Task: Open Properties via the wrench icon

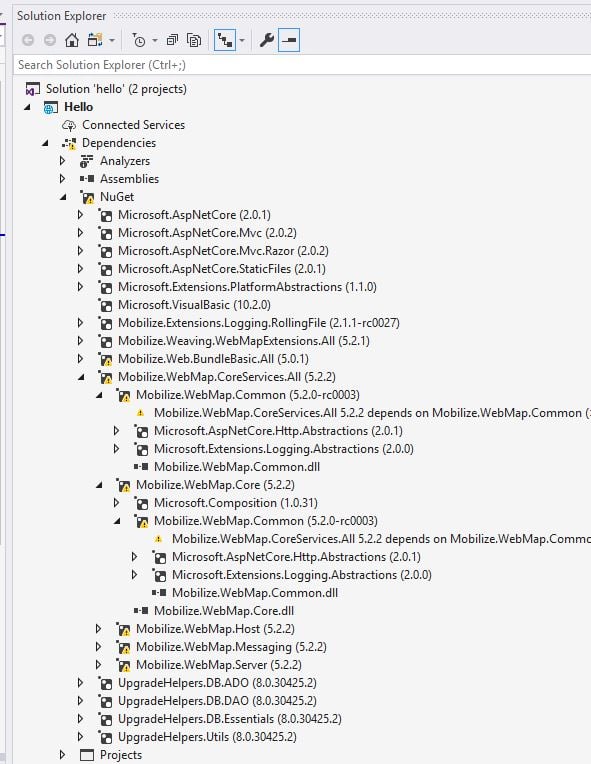Action: click(267, 40)
